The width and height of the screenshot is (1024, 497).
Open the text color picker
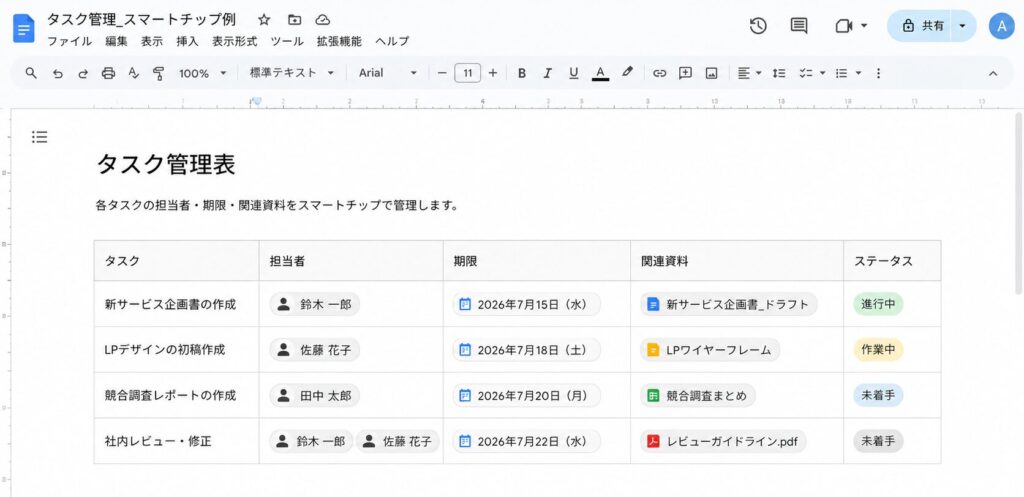[x=600, y=73]
